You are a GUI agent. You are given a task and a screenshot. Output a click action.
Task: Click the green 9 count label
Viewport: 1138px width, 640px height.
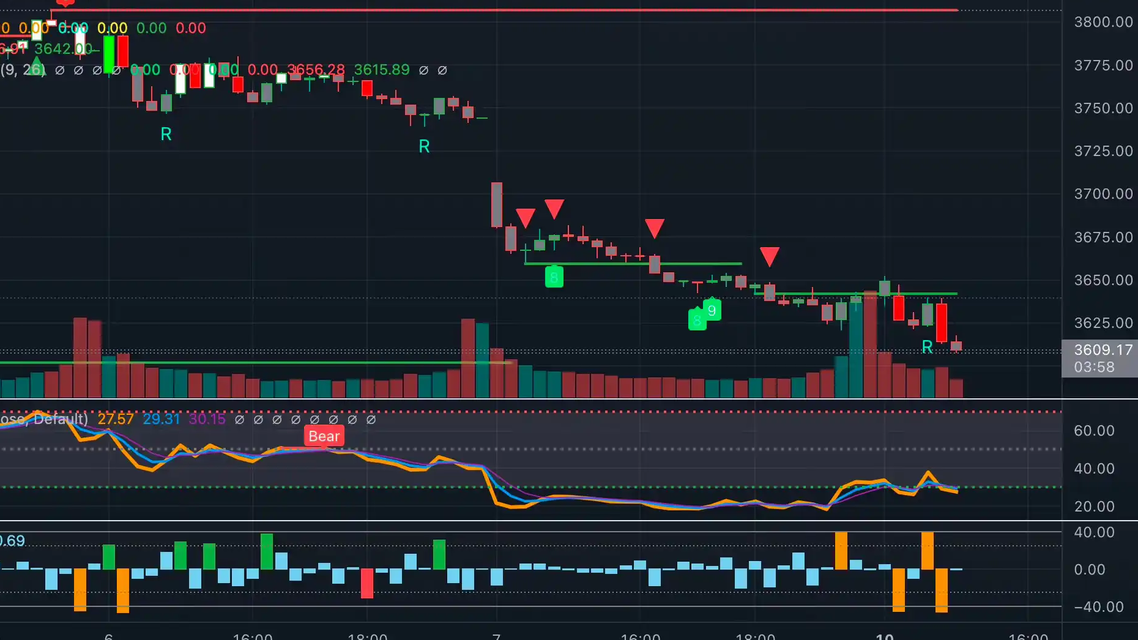712,310
